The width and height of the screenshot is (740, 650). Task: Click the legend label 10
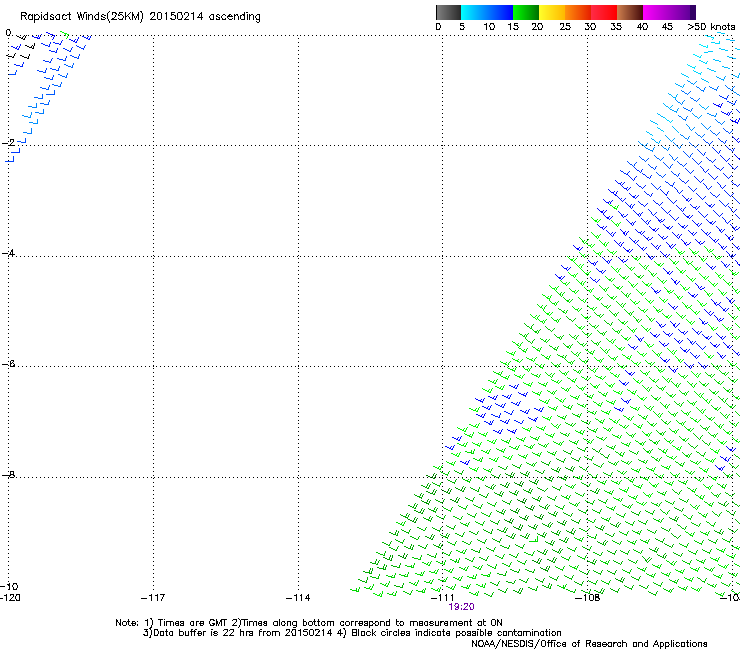point(489,27)
